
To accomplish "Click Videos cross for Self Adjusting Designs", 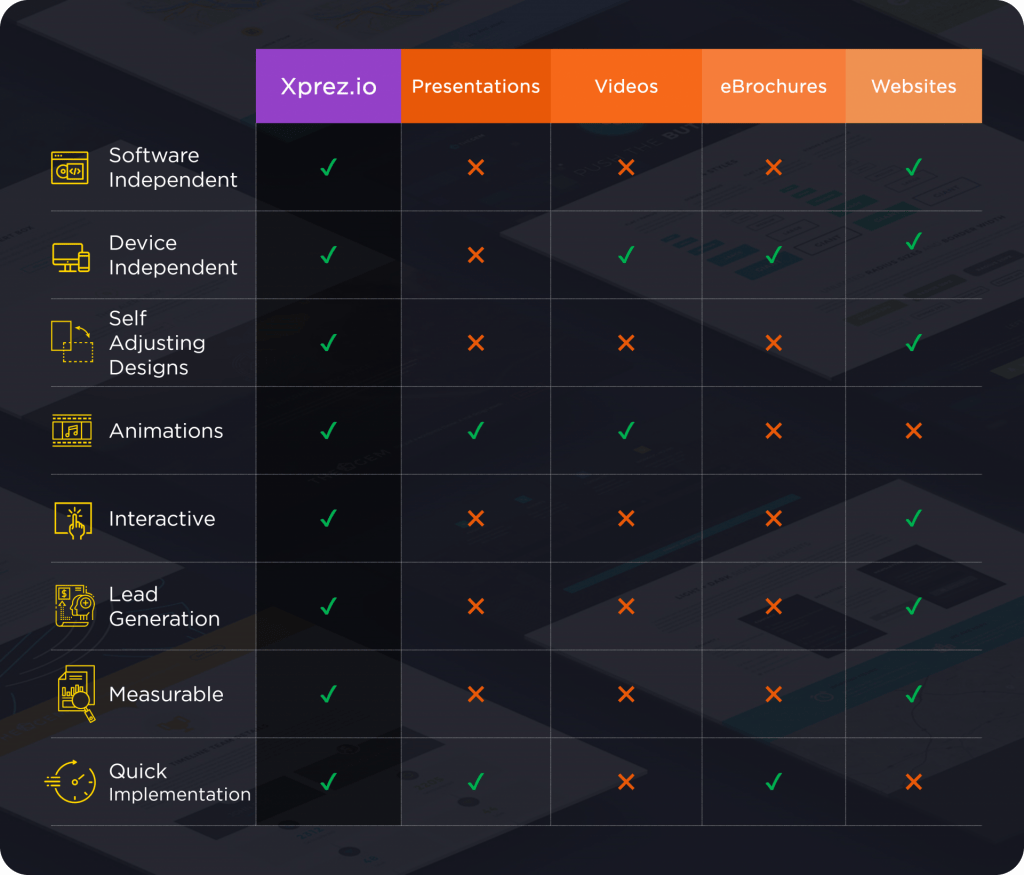I will coord(626,343).
